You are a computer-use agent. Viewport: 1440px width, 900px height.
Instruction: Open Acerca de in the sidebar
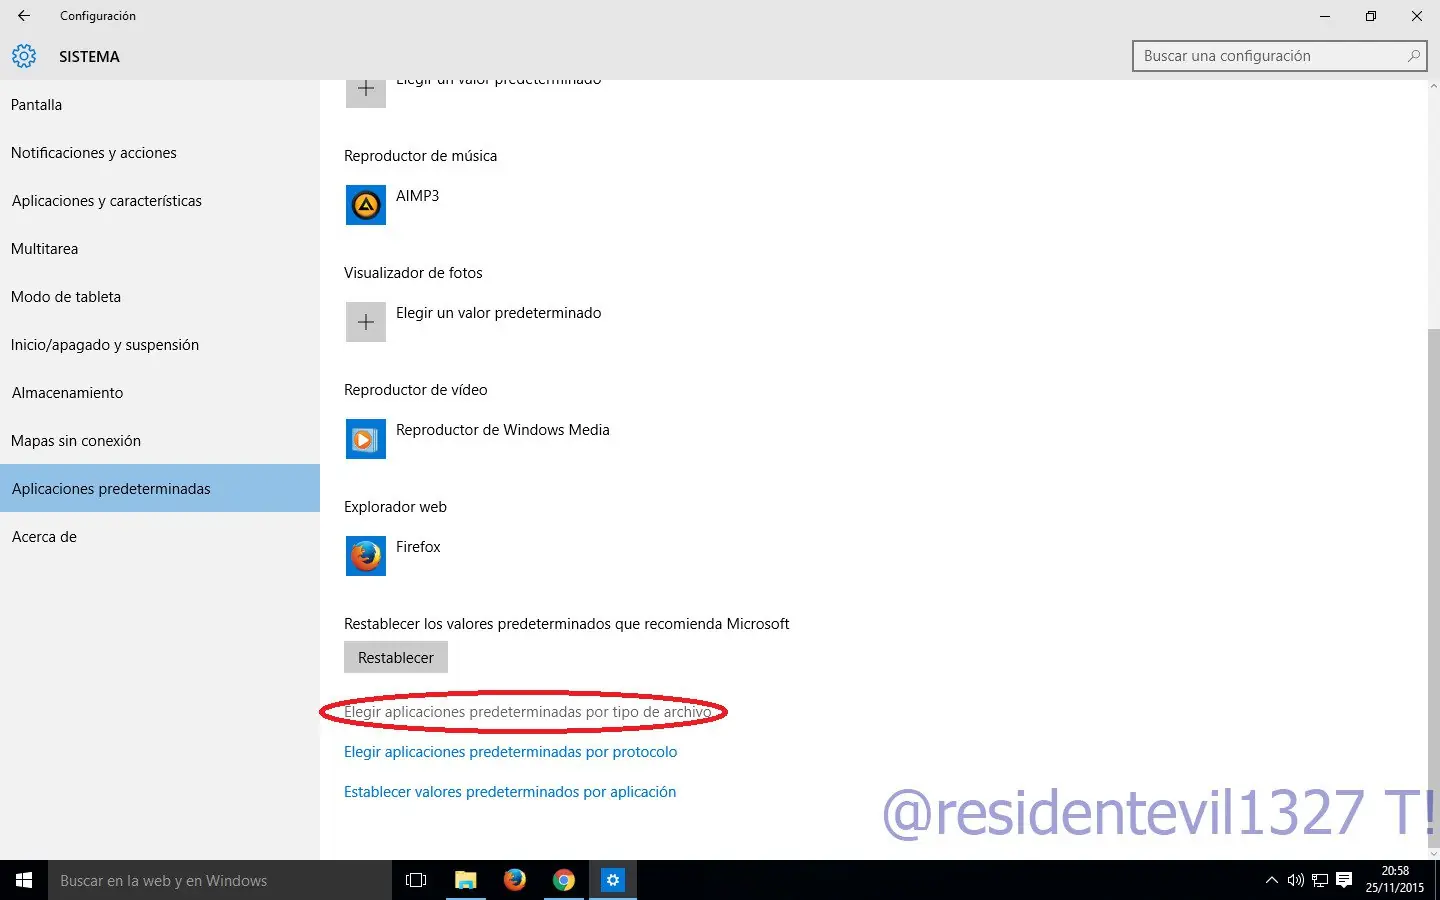click(160, 537)
